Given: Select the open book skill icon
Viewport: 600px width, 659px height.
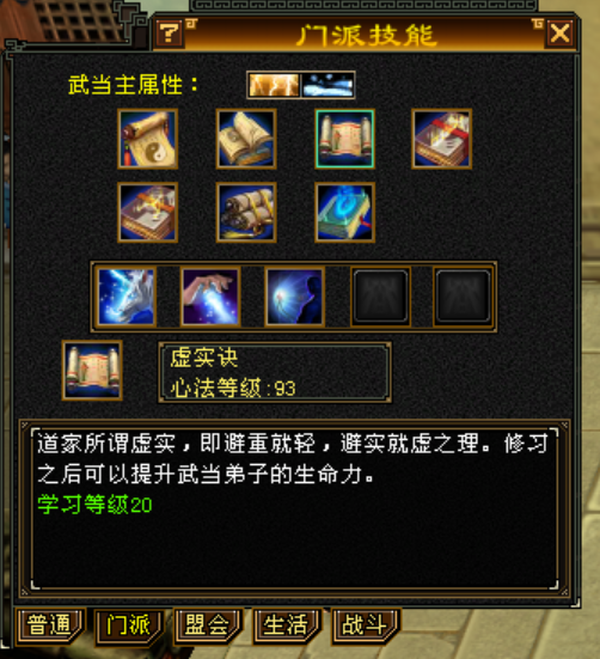Looking at the screenshot, I should pos(246,139).
